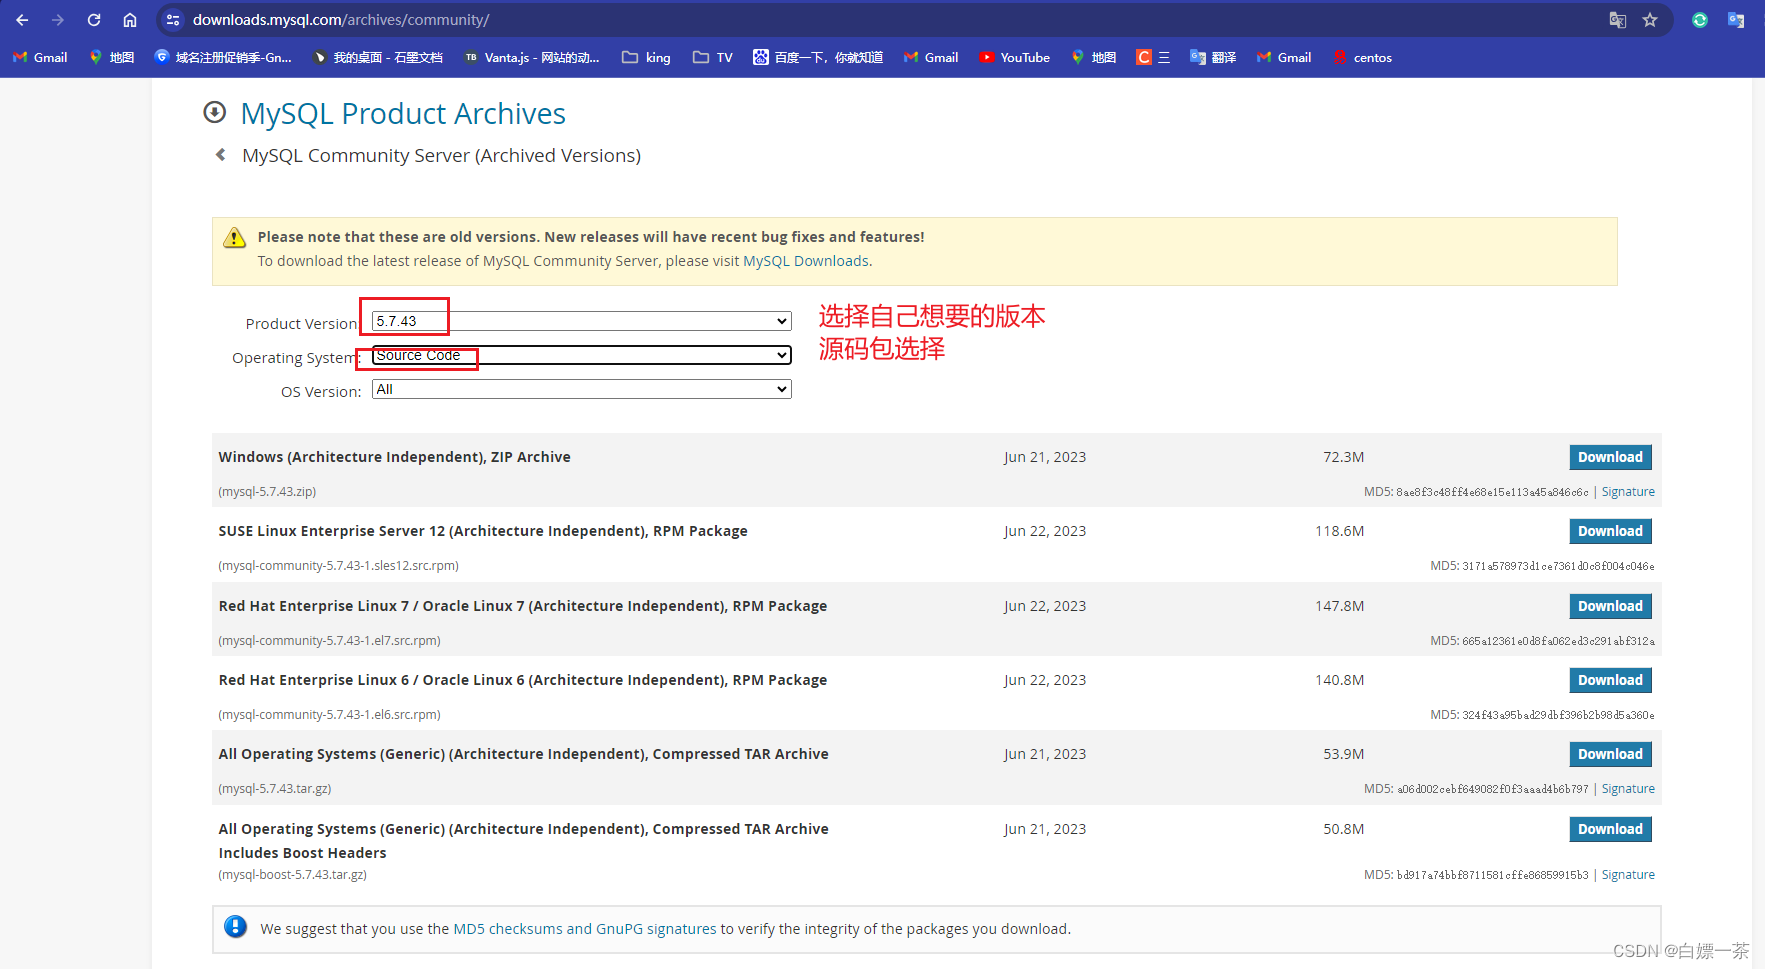Download SUSE Linux Enterprise Server 12 RPM

coord(1610,531)
